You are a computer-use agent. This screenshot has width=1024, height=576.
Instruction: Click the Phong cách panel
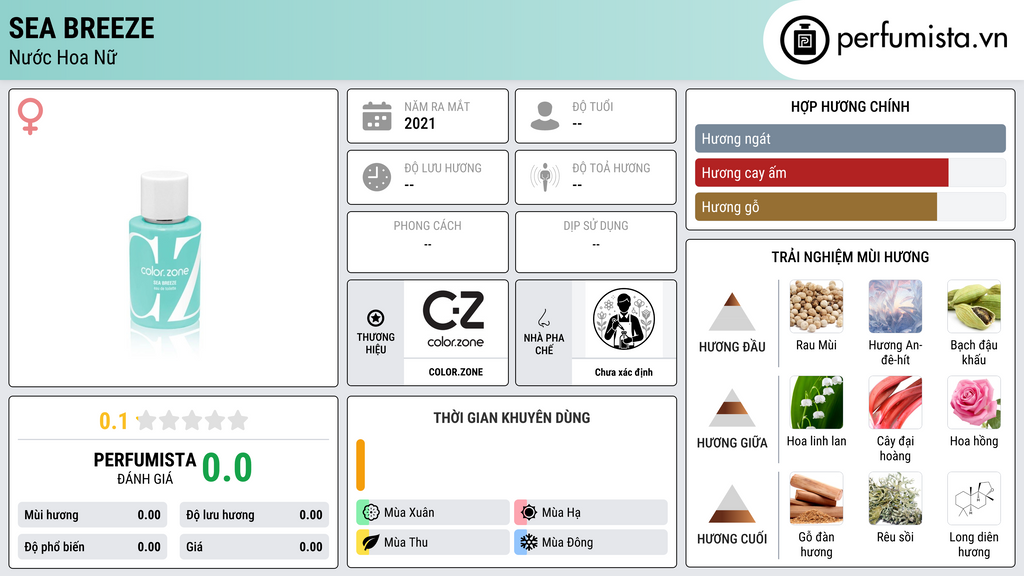428,242
